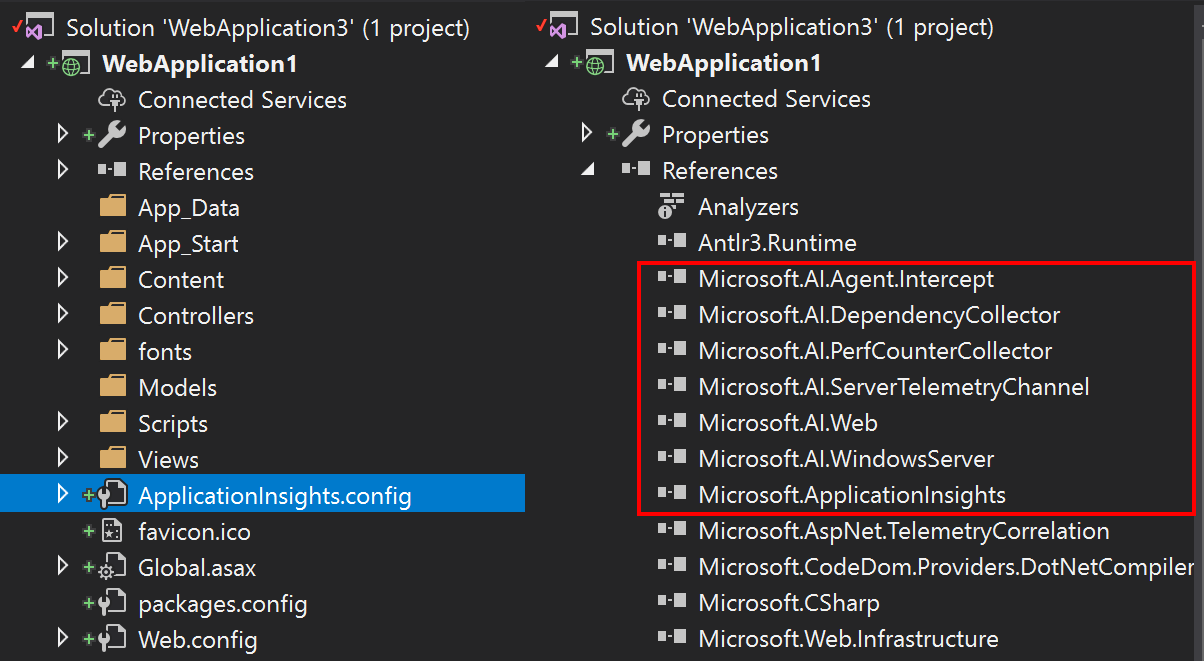Click the Global.asax gear file icon
This screenshot has height=661, width=1204.
tap(112, 568)
